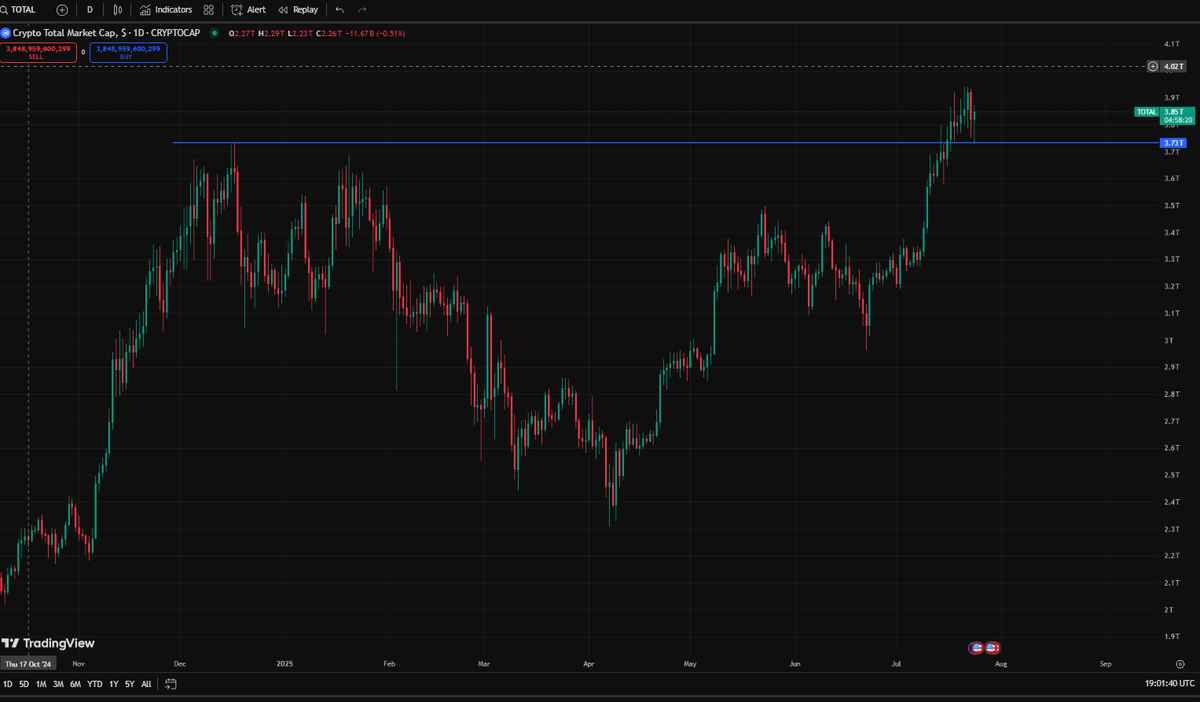This screenshot has width=1200, height=702.
Task: Set the range to 5D
Action: 24,684
